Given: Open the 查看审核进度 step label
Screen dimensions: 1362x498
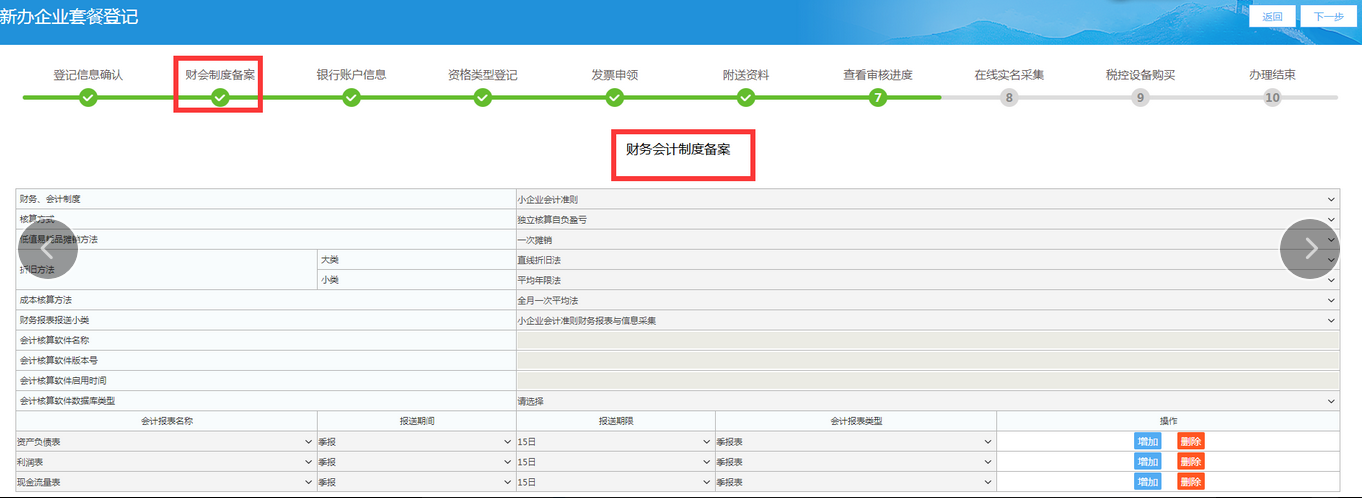Looking at the screenshot, I should pyautogui.click(x=878, y=75).
